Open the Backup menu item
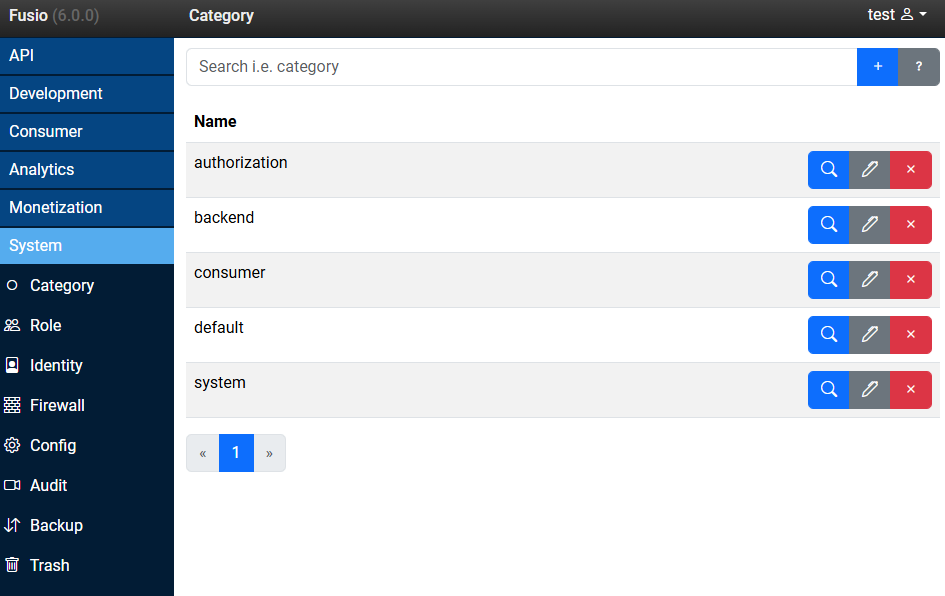Image resolution: width=945 pixels, height=596 pixels. (x=56, y=525)
